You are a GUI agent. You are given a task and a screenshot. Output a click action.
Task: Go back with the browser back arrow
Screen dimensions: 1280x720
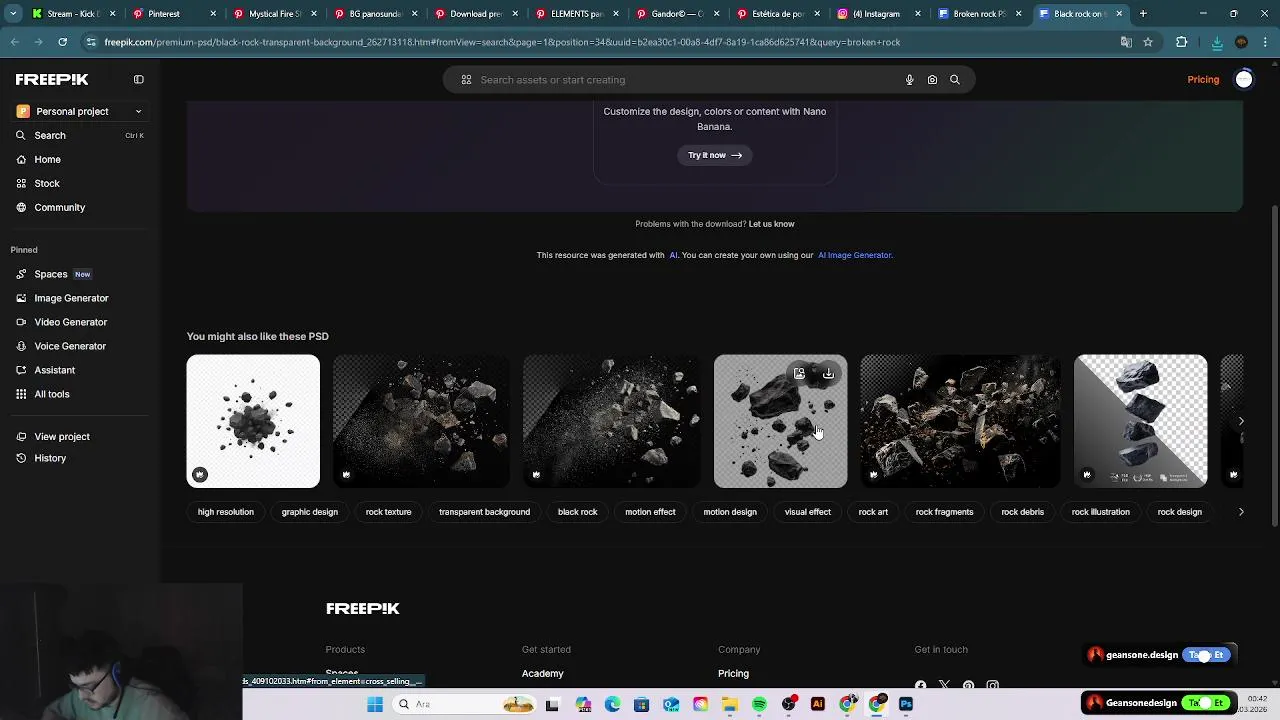click(x=15, y=42)
